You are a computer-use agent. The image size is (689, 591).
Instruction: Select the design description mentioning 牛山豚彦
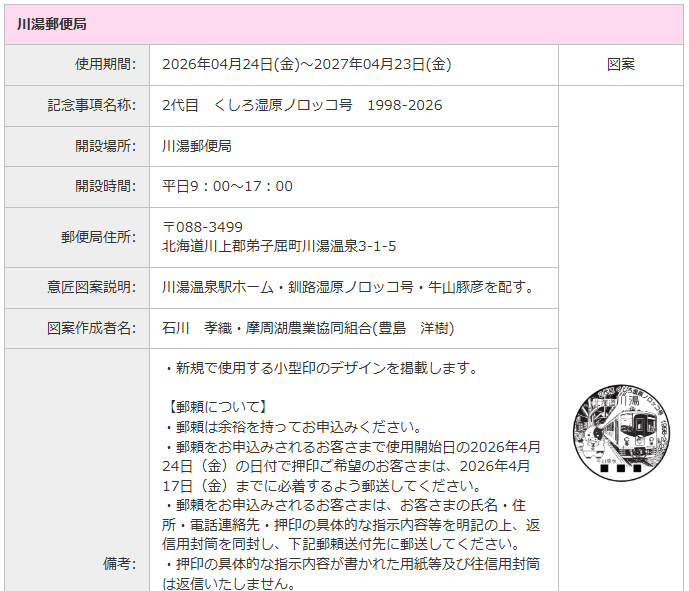click(349, 287)
